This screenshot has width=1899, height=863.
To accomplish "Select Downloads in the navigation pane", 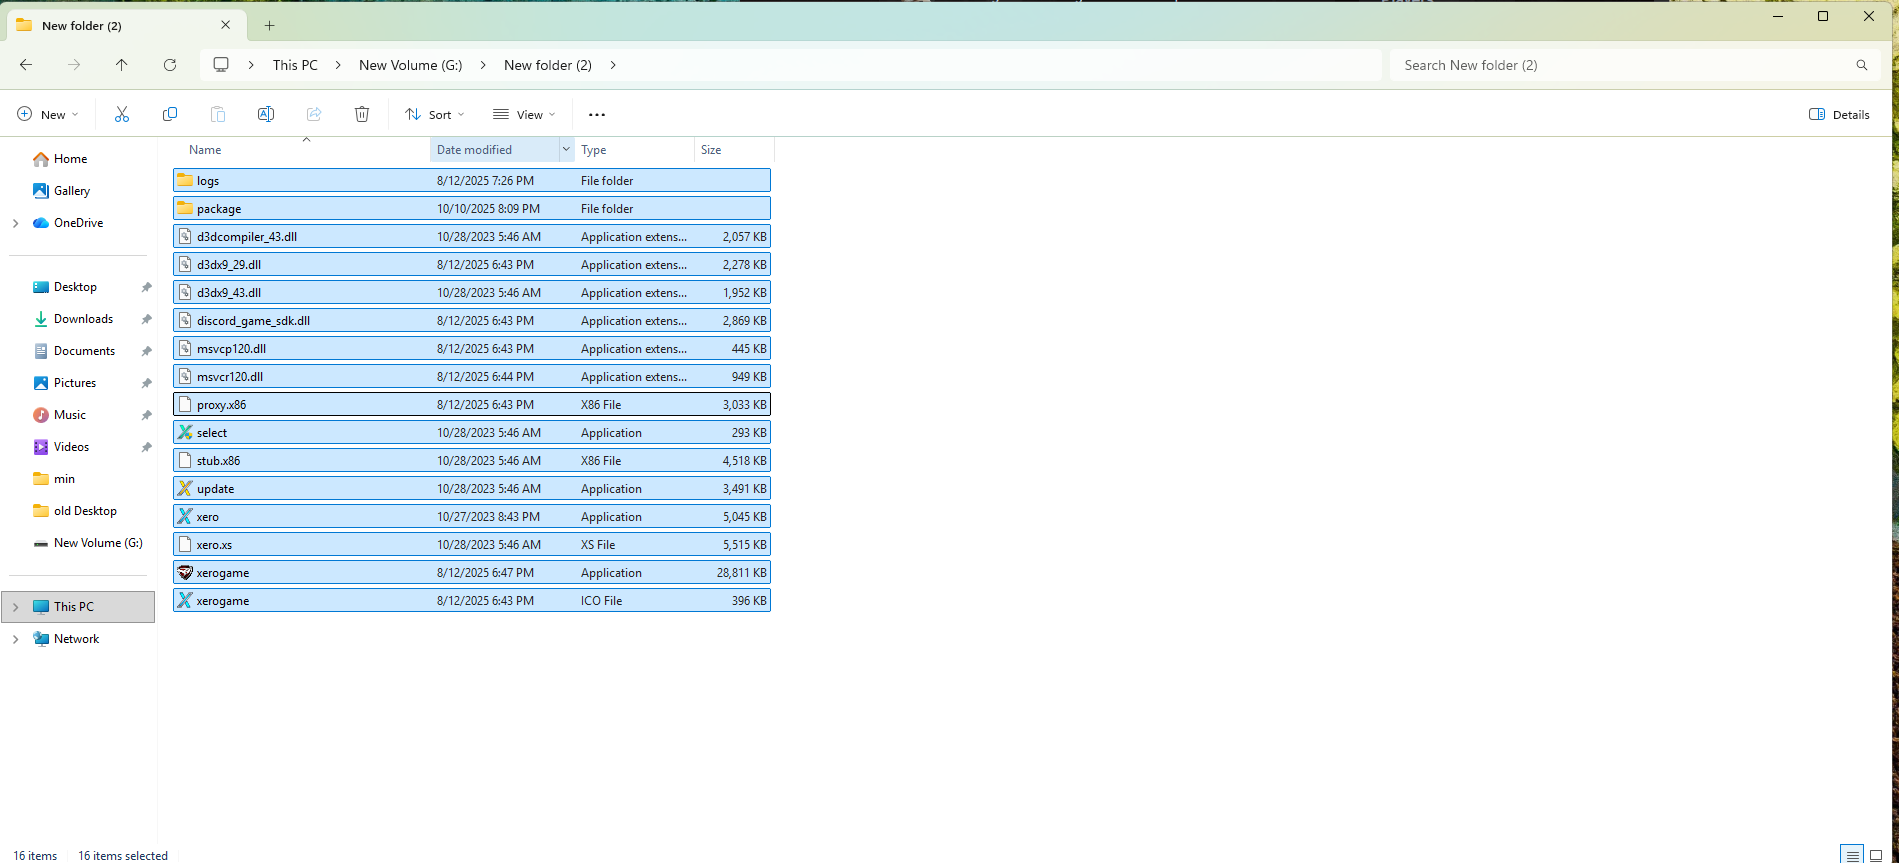I will coord(83,319).
